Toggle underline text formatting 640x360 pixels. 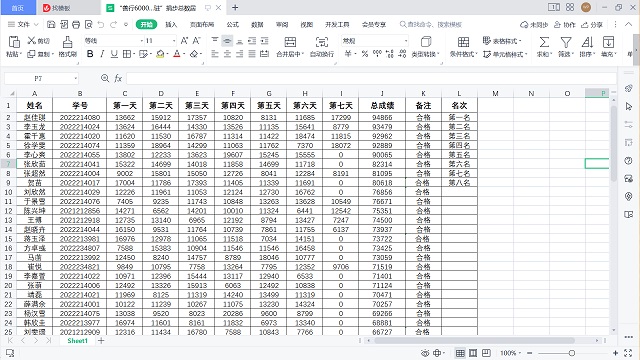coord(114,54)
